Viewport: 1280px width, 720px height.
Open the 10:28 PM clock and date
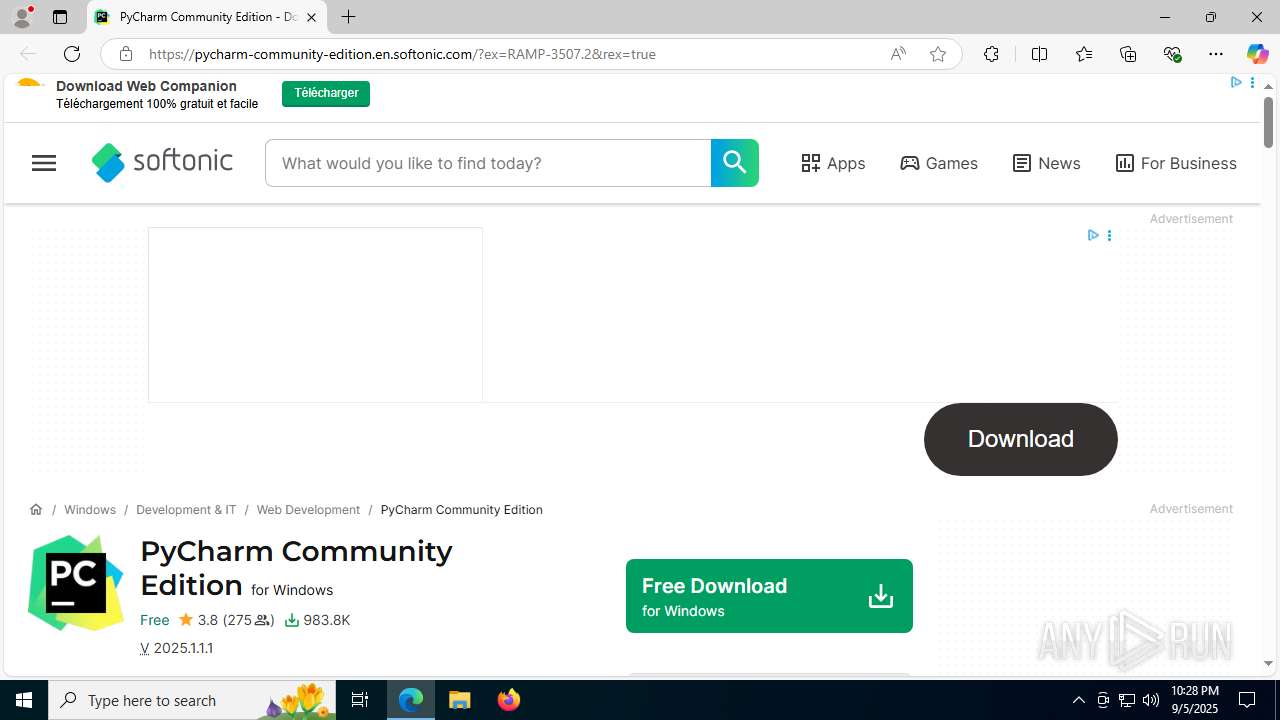click(x=1194, y=700)
